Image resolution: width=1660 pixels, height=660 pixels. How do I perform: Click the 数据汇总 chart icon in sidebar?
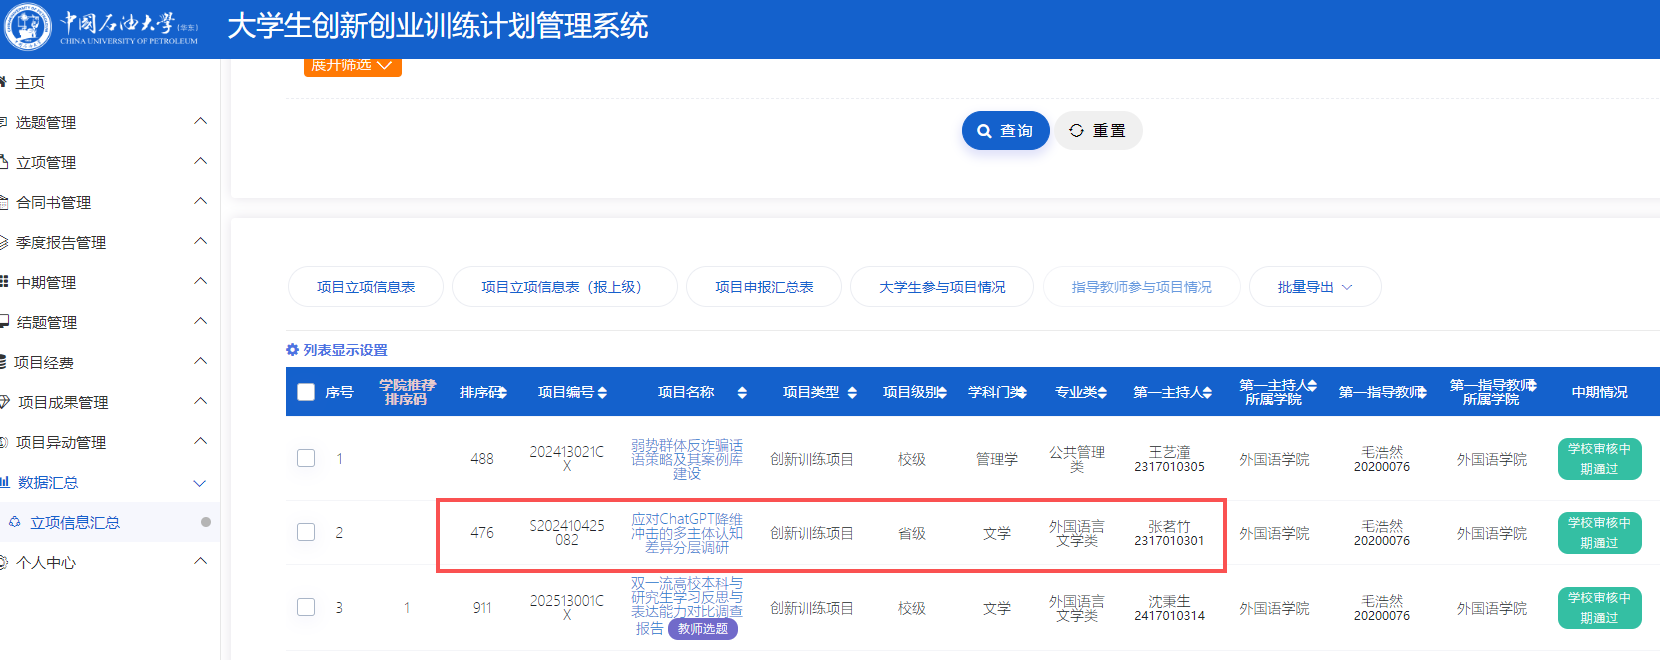click(5, 482)
